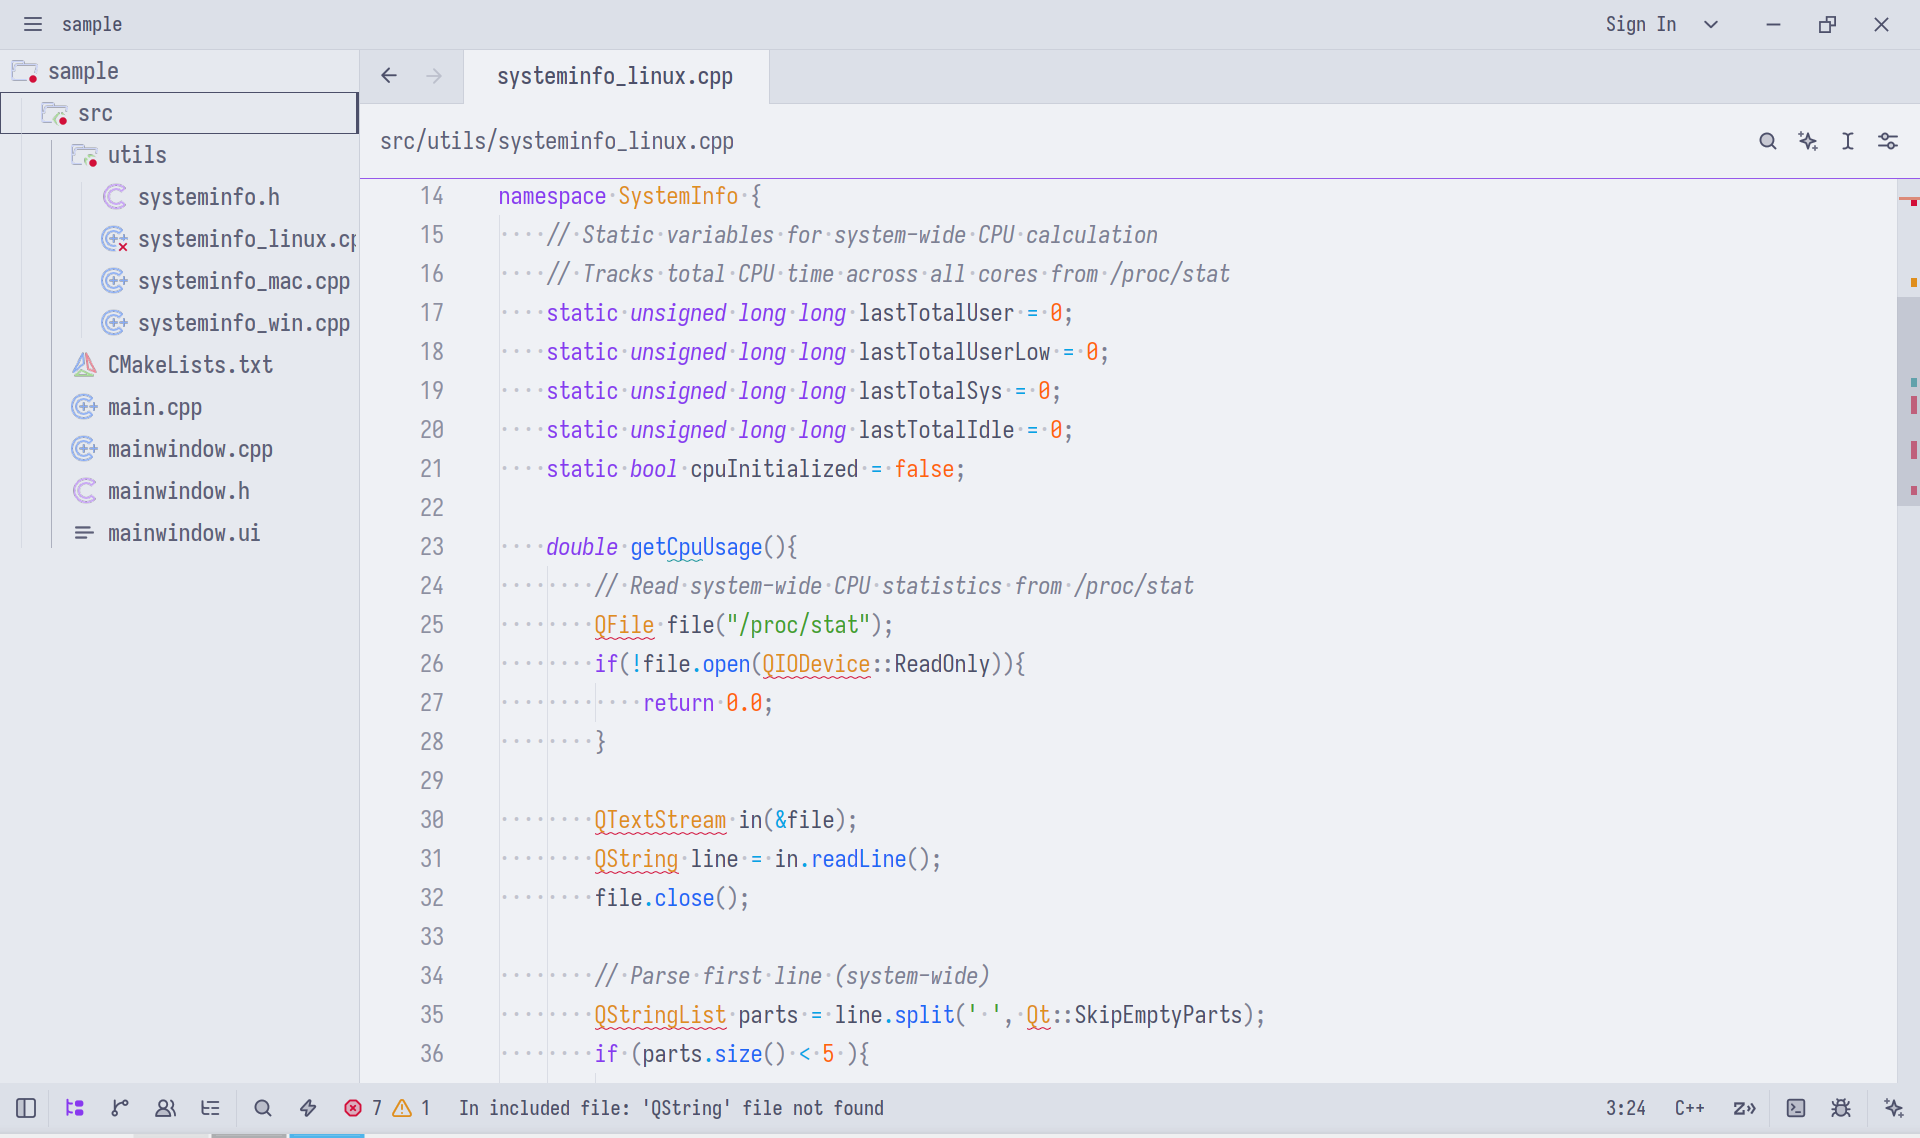Open the git branch panel icon

(120, 1108)
